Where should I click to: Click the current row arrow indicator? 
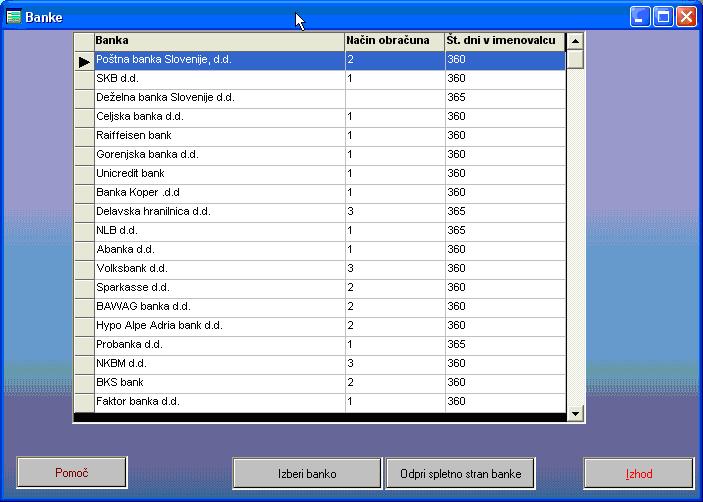84,61
